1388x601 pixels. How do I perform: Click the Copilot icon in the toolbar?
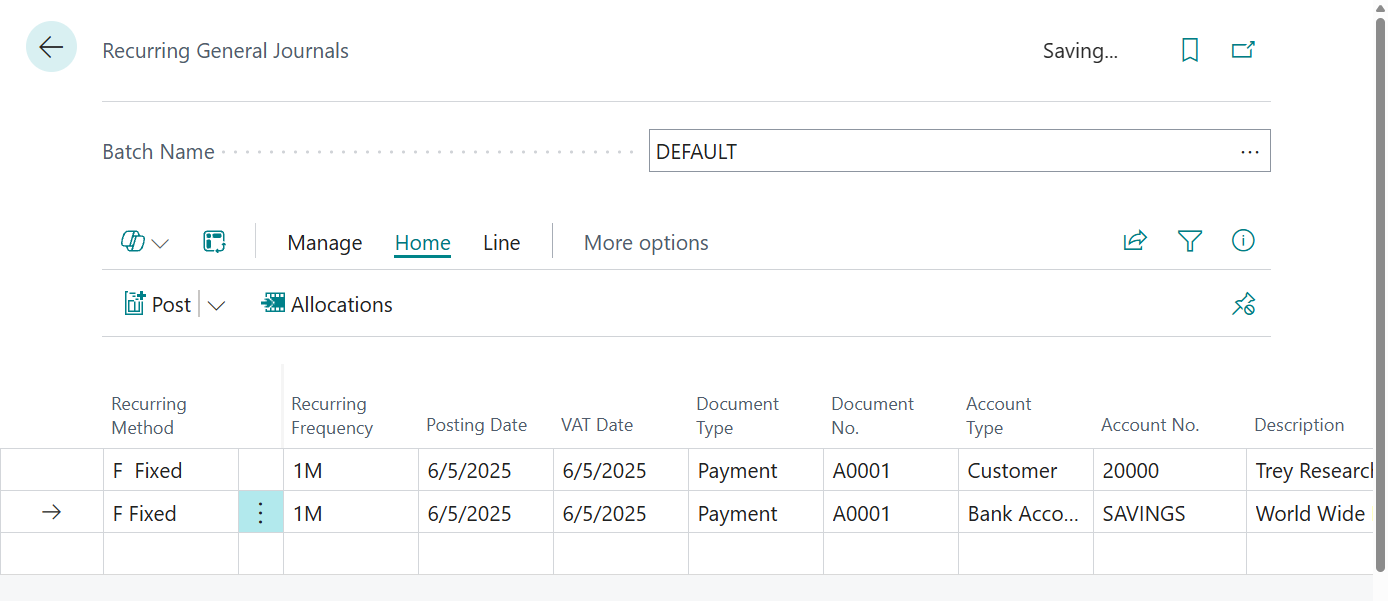coord(135,241)
